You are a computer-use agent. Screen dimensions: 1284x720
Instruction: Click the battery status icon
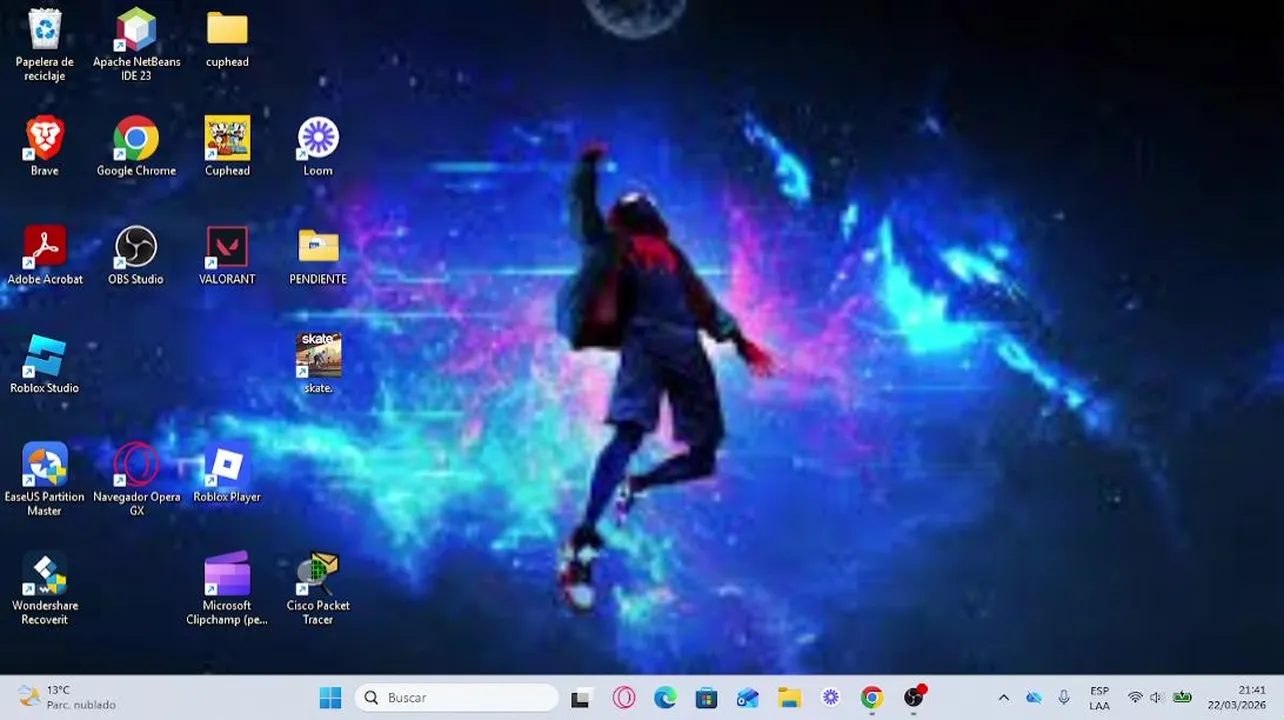coord(1183,698)
